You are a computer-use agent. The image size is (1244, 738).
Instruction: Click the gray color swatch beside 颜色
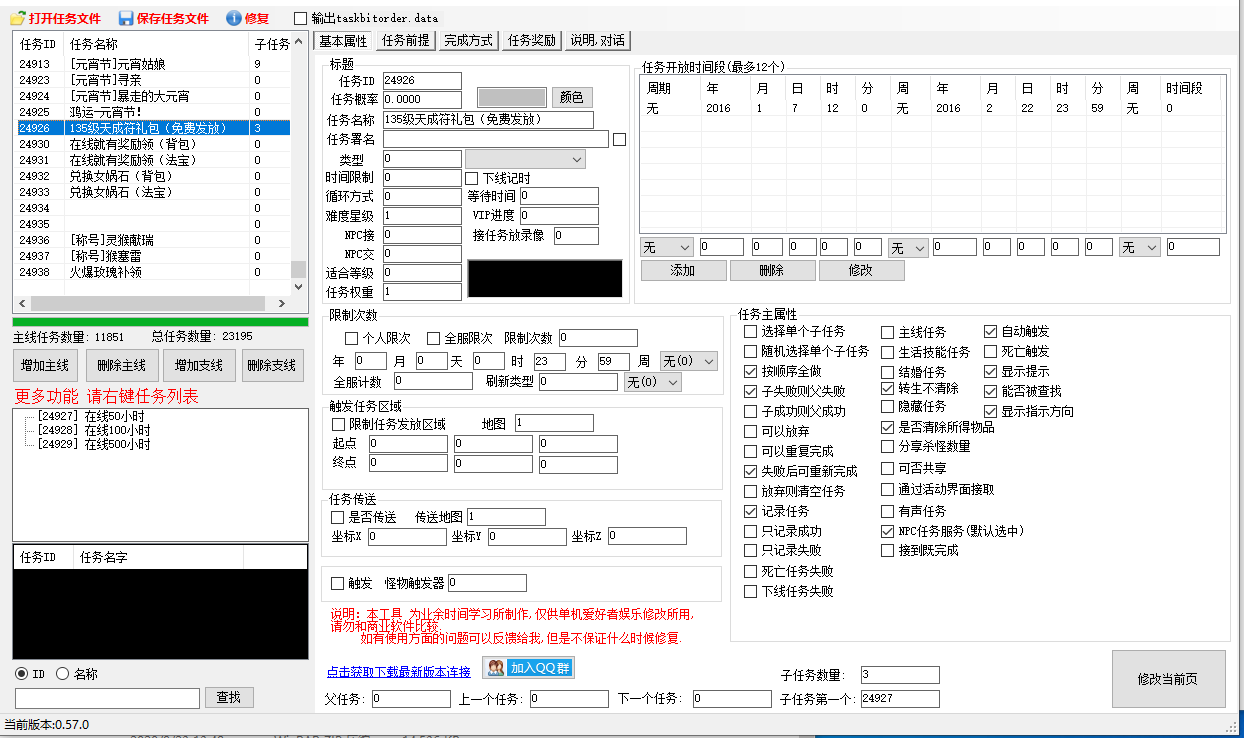point(512,97)
